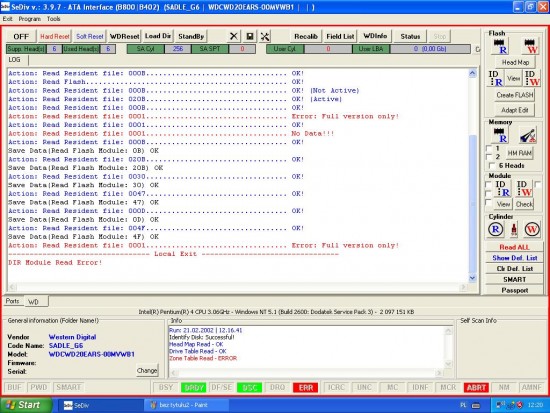This screenshot has height=413, width=550.
Task: Switch to the WD tab
Action: click(x=35, y=302)
